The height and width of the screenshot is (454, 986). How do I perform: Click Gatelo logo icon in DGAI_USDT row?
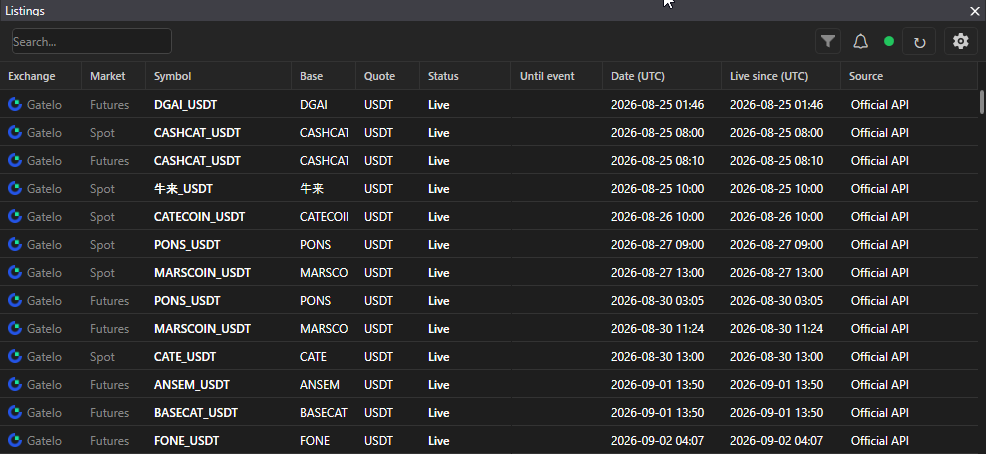pyautogui.click(x=15, y=104)
